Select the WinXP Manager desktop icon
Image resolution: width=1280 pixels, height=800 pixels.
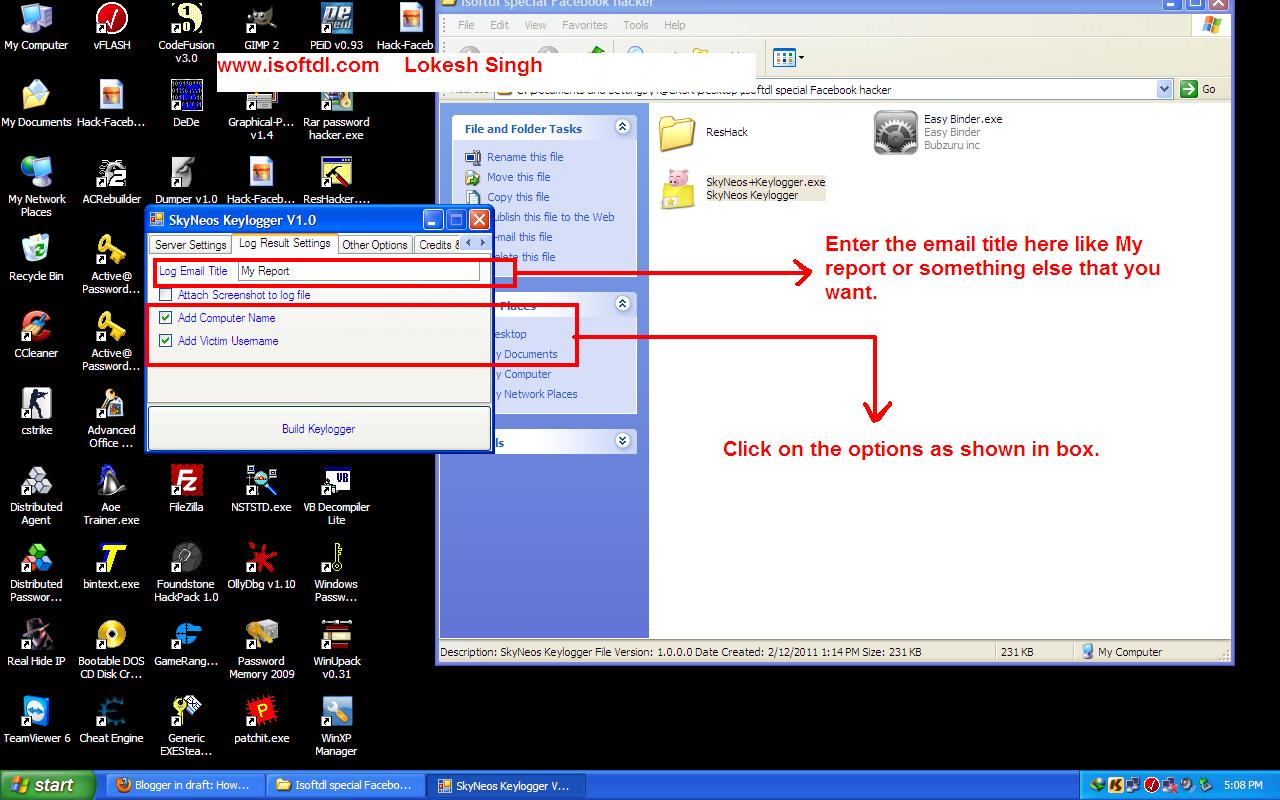[336, 726]
